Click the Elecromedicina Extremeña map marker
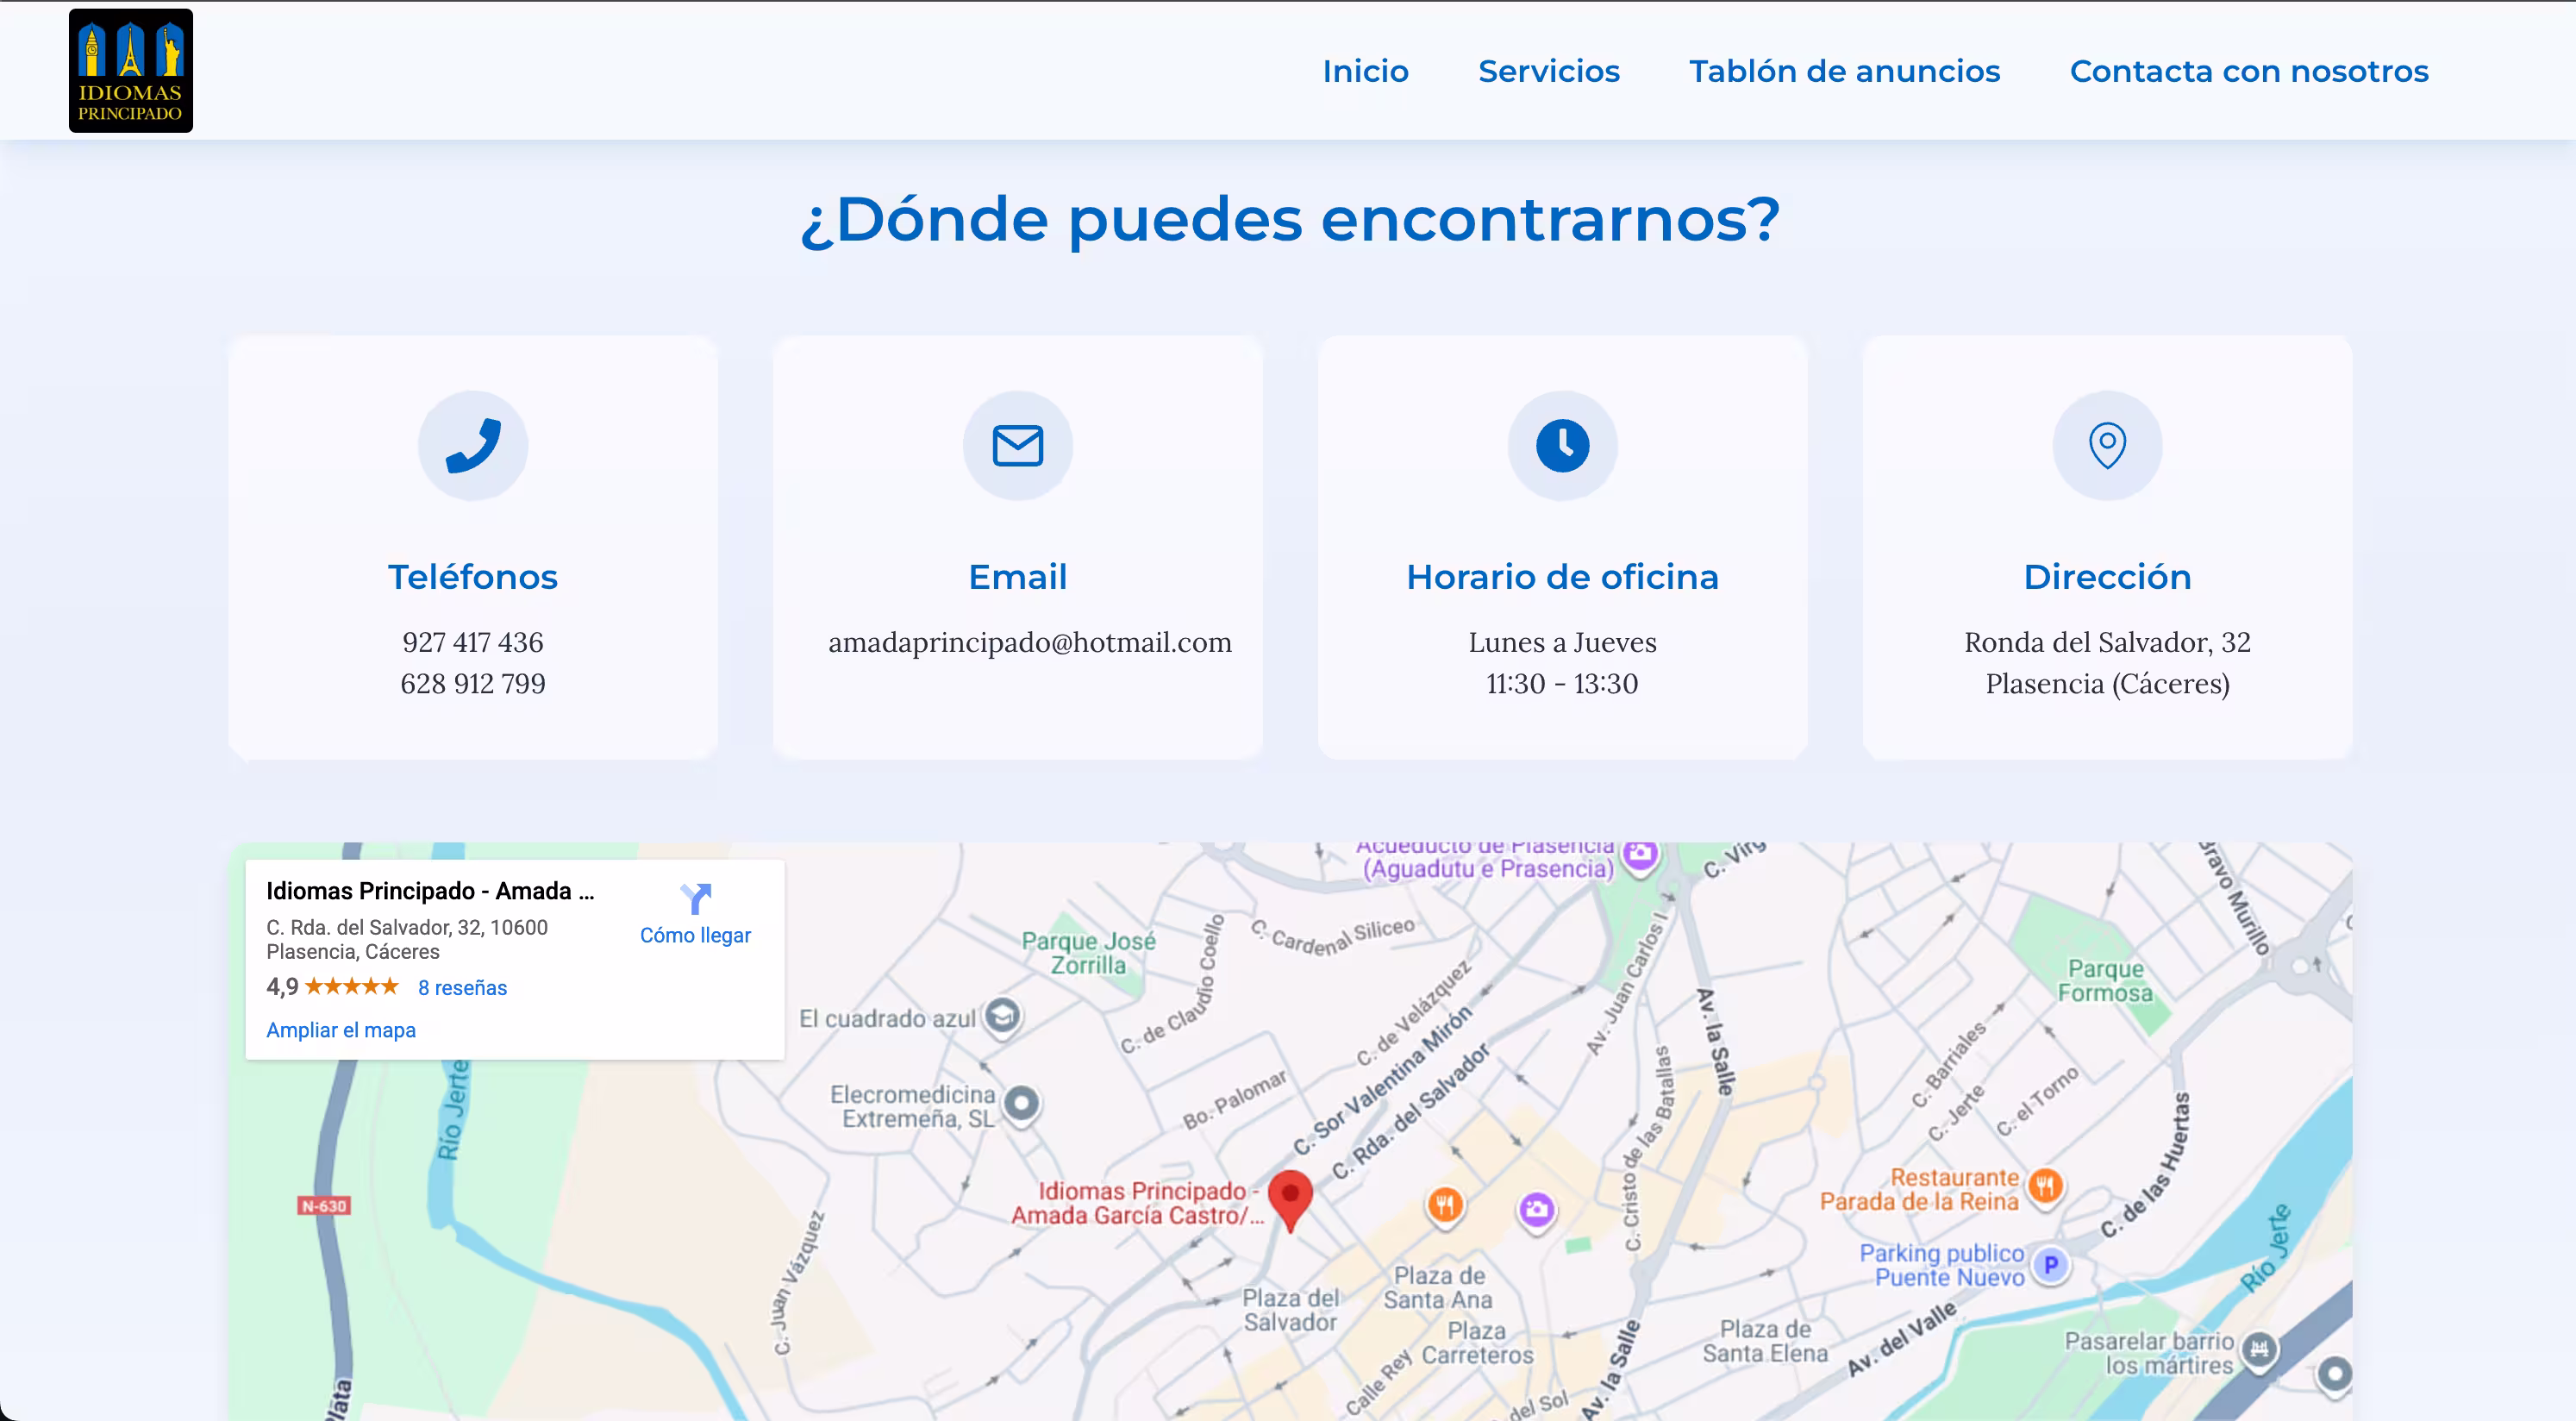This screenshot has height=1421, width=2576. [x=1021, y=1104]
